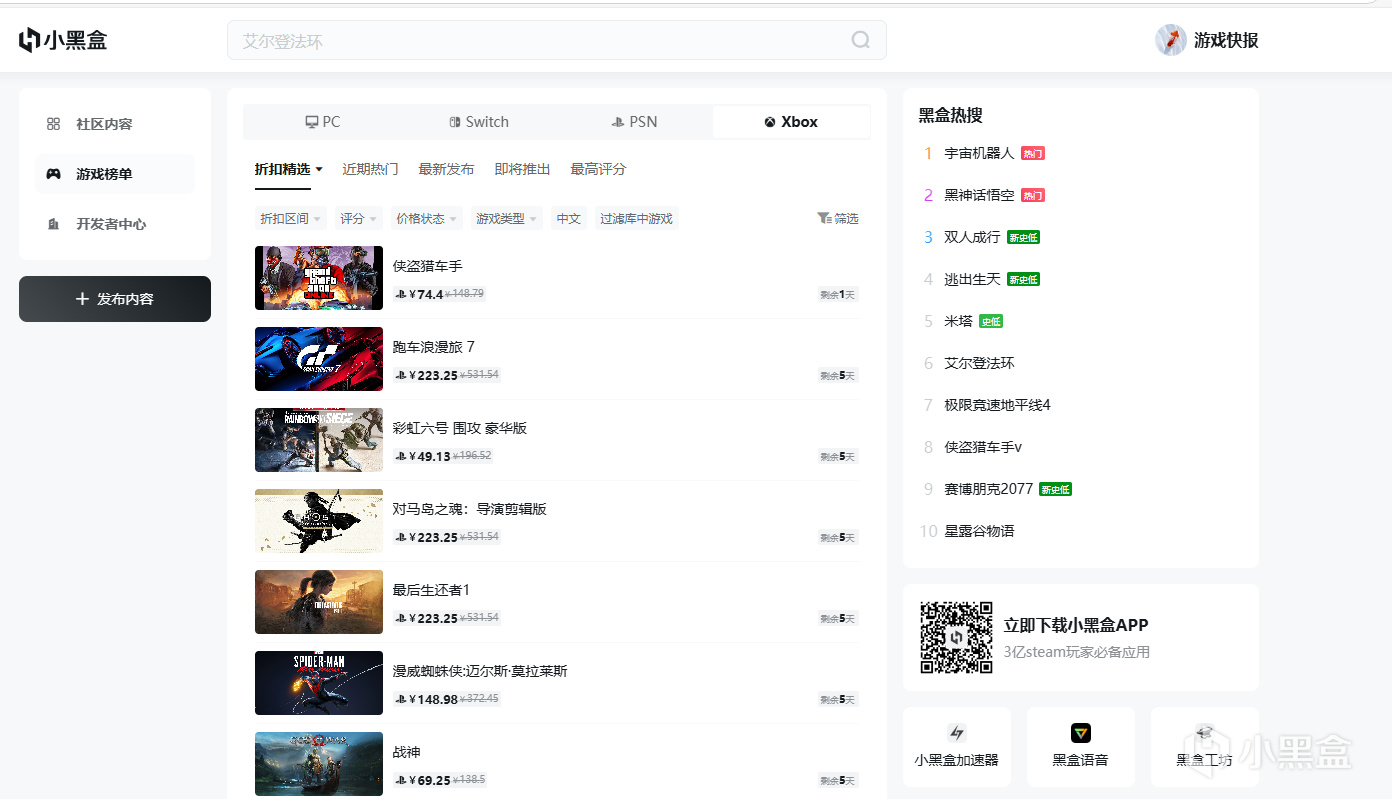Screen dimensions: 1392x799
Task: Click the 跑车浪漫旅 7 game title
Action: [434, 347]
